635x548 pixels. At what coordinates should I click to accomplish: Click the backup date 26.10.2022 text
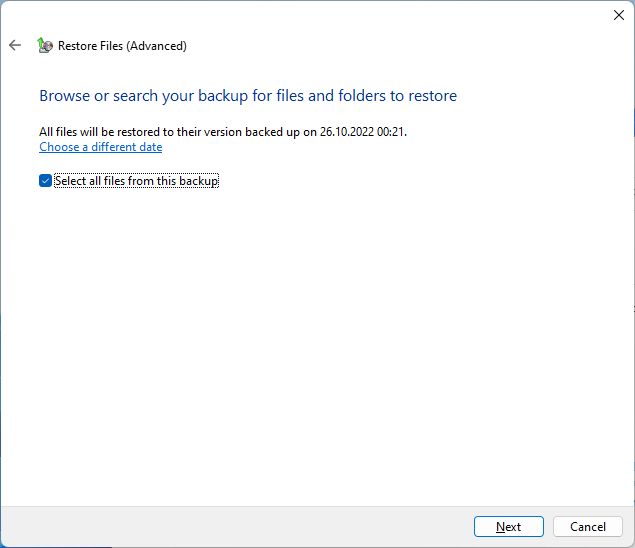347,132
